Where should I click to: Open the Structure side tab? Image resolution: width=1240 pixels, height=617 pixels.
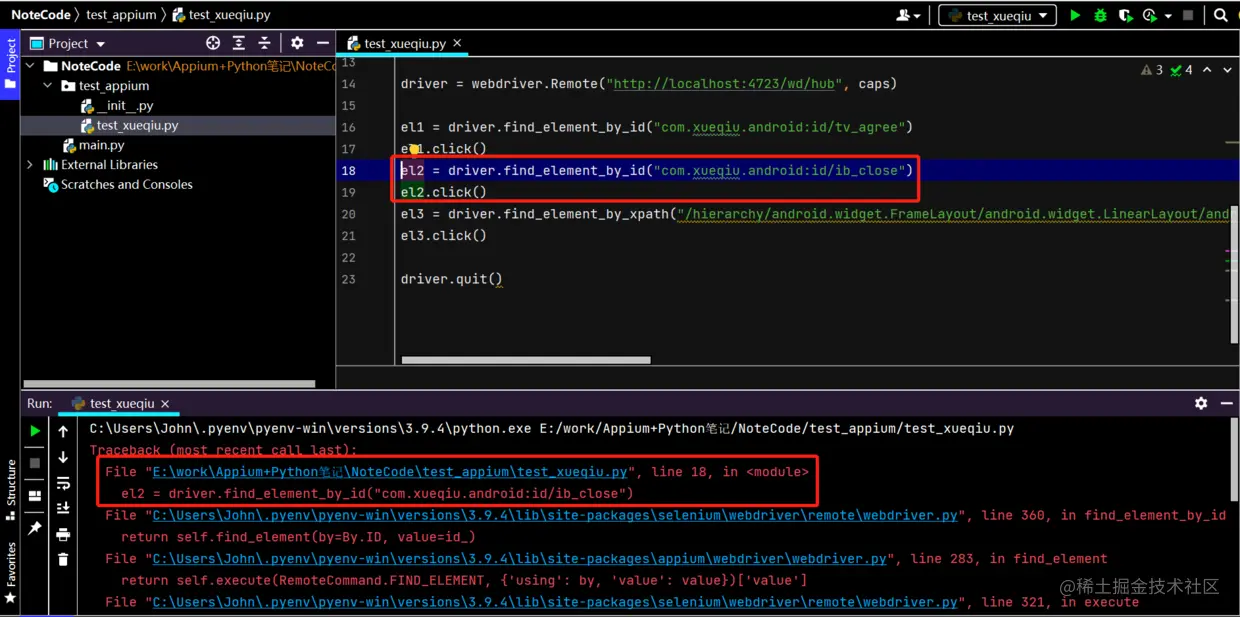[10, 491]
